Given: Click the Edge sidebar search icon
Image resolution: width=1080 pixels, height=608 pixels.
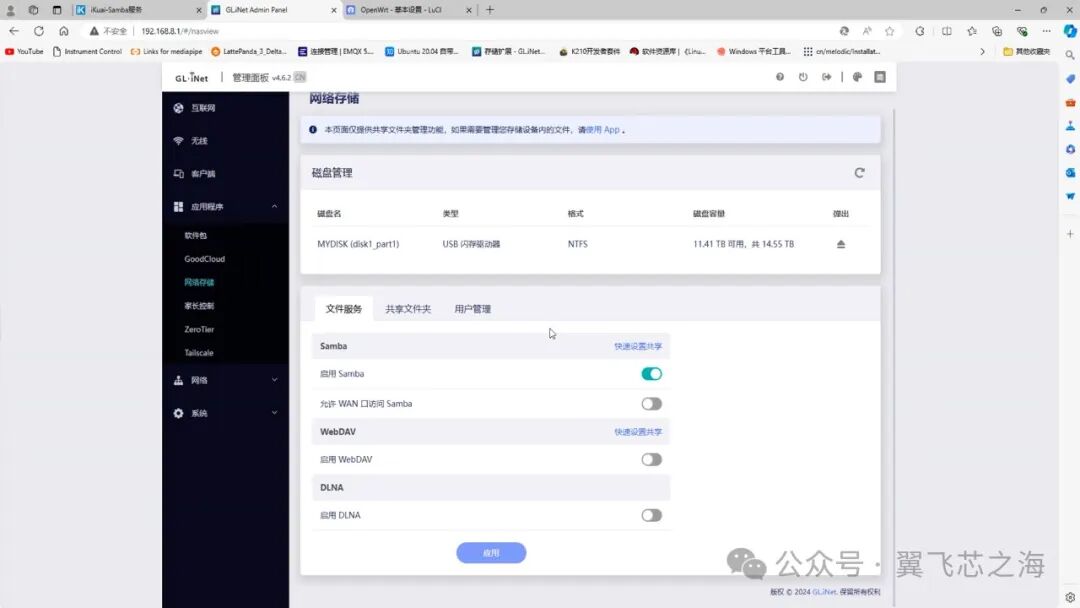Looking at the screenshot, I should pyautogui.click(x=1070, y=55).
